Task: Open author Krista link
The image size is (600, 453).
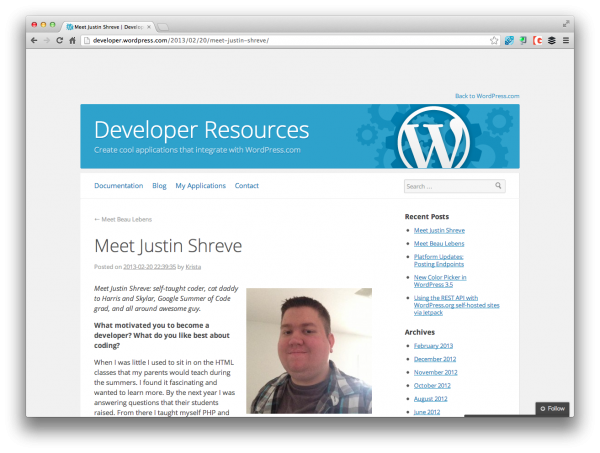Action: [193, 267]
